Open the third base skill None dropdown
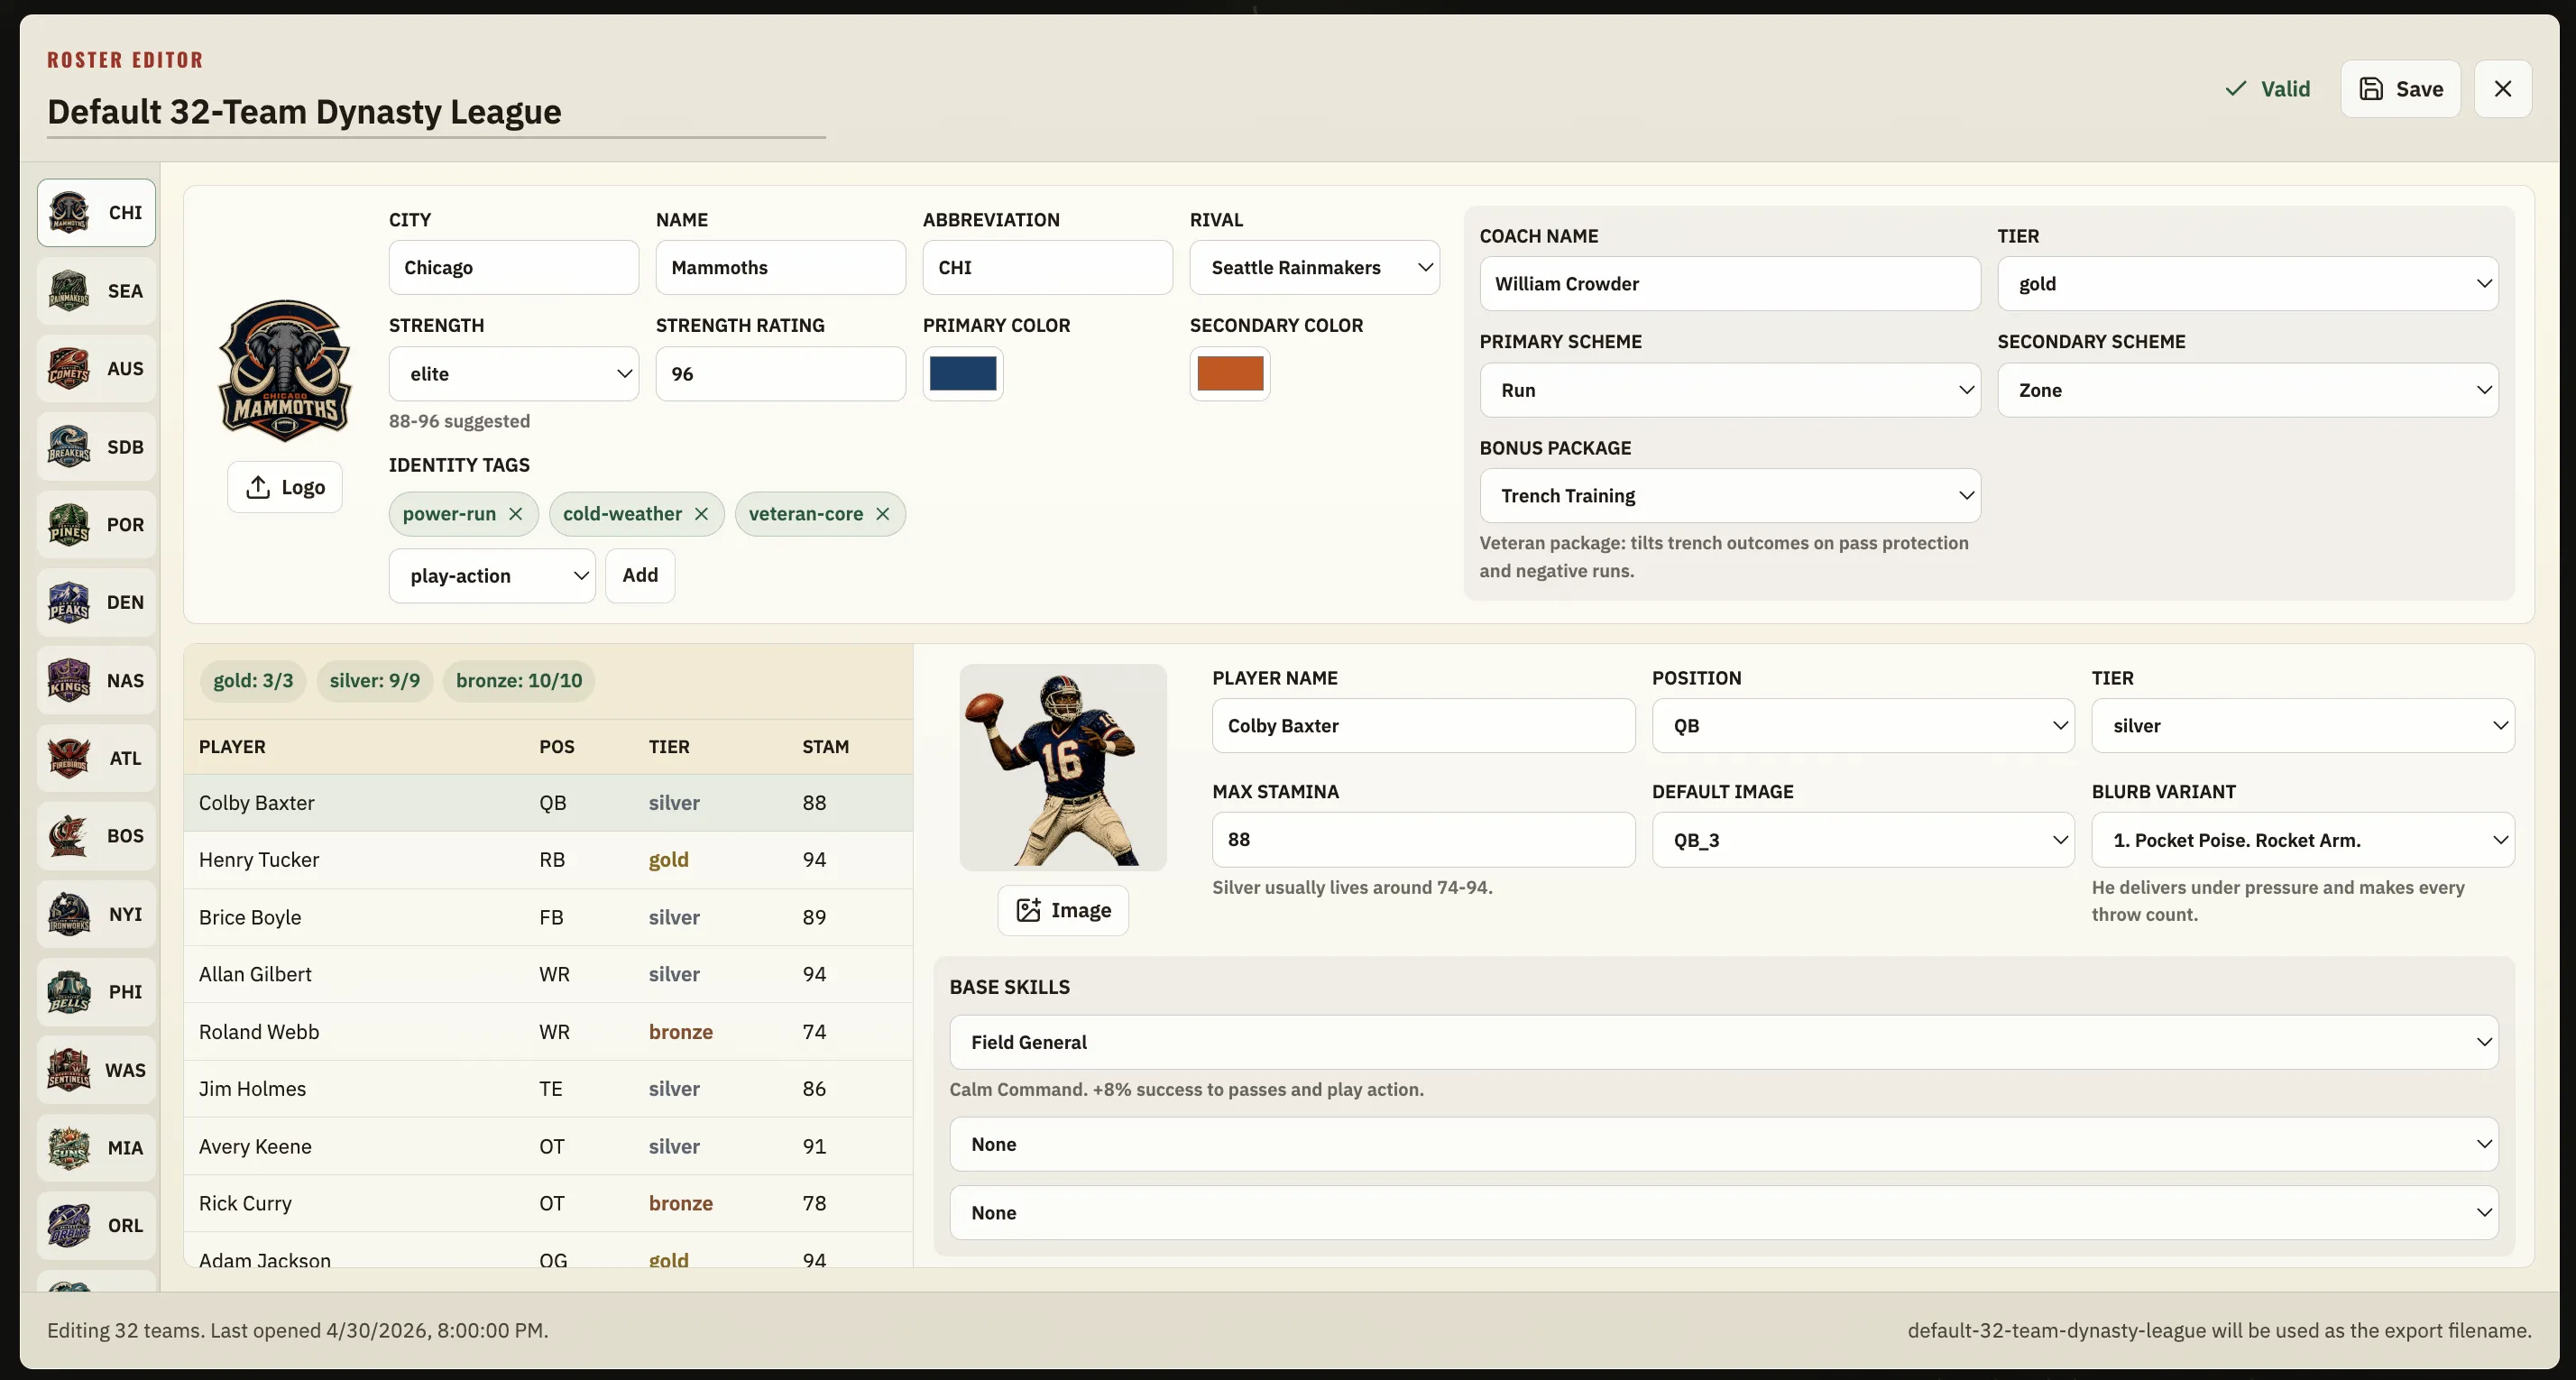This screenshot has height=1380, width=2576. pyautogui.click(x=1724, y=1213)
